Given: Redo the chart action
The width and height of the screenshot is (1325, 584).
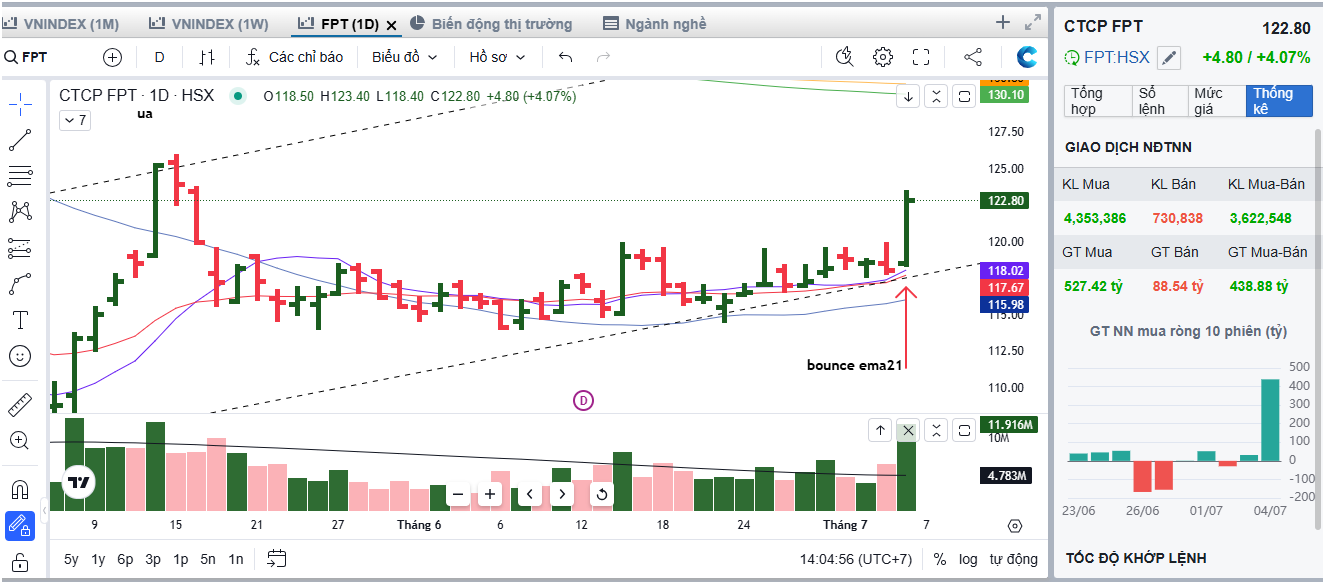Looking at the screenshot, I should [x=603, y=57].
